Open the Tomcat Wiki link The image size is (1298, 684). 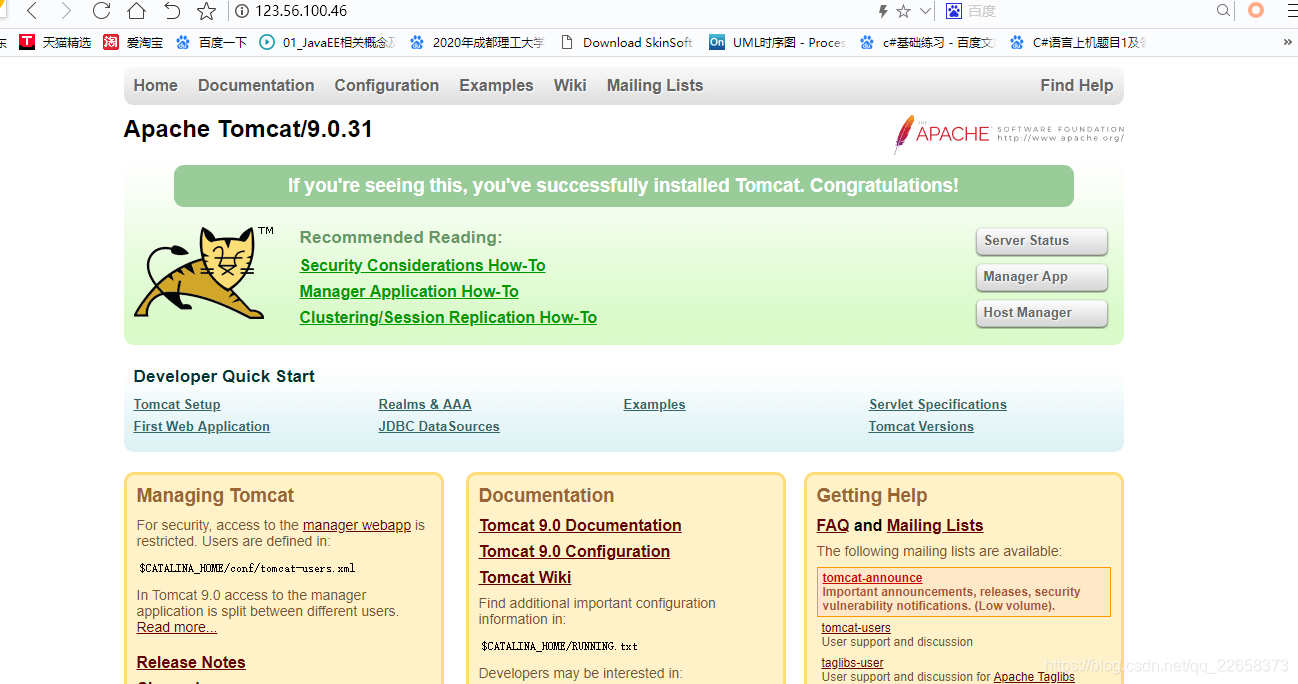[525, 577]
